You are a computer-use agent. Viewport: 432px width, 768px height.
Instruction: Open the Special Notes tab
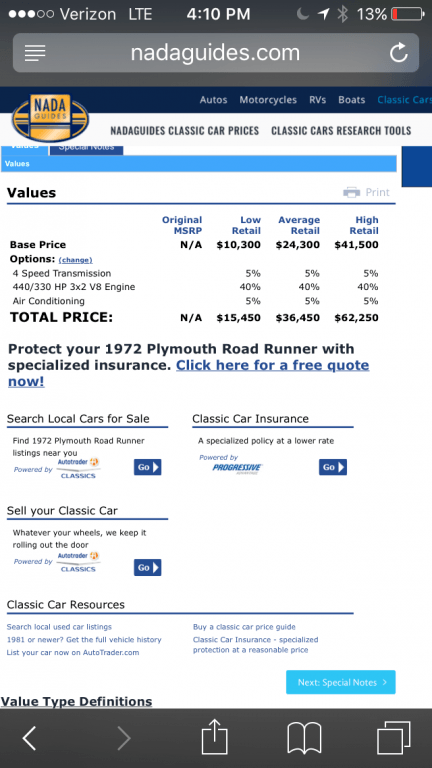tap(86, 148)
